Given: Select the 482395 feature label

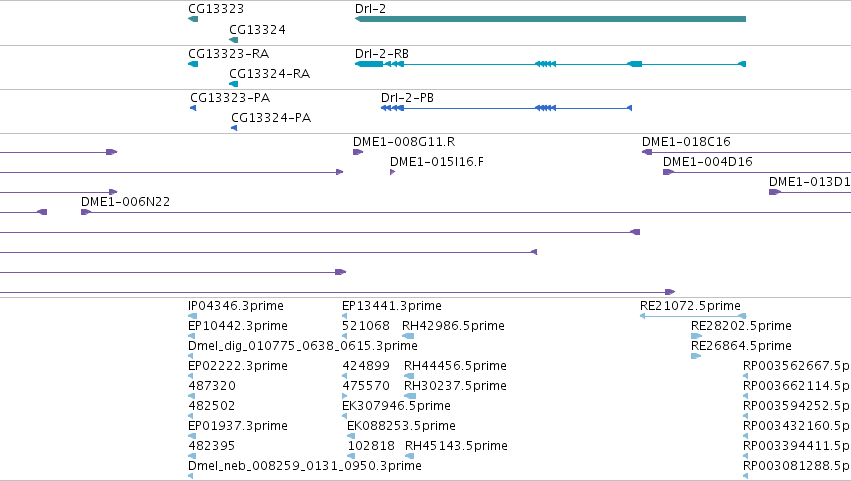Looking at the screenshot, I should (x=212, y=446).
